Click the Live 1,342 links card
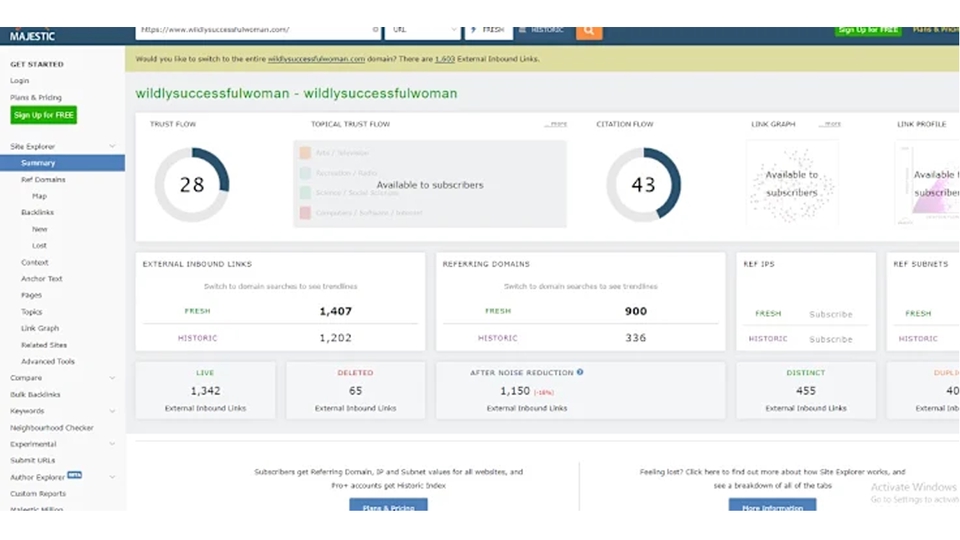The image size is (960, 540). point(205,390)
